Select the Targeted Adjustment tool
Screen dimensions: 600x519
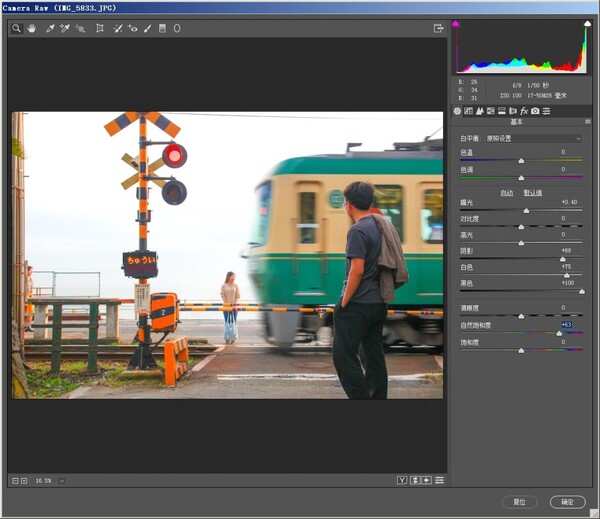point(80,28)
